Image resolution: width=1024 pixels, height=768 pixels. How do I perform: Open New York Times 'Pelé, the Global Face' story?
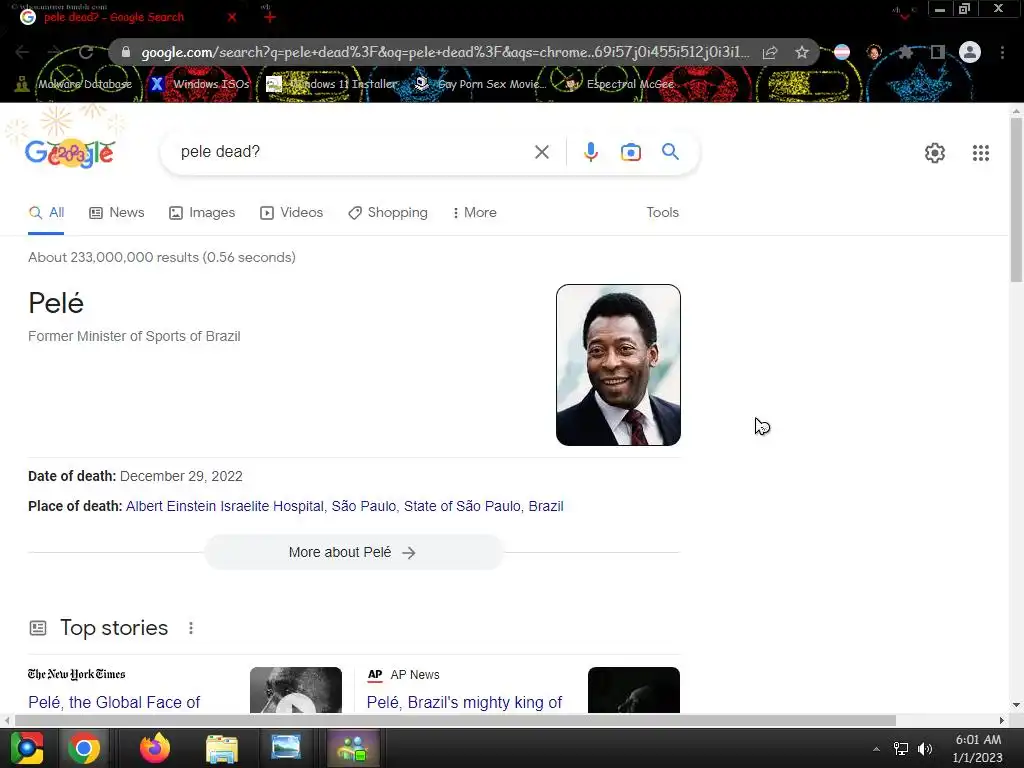(114, 702)
